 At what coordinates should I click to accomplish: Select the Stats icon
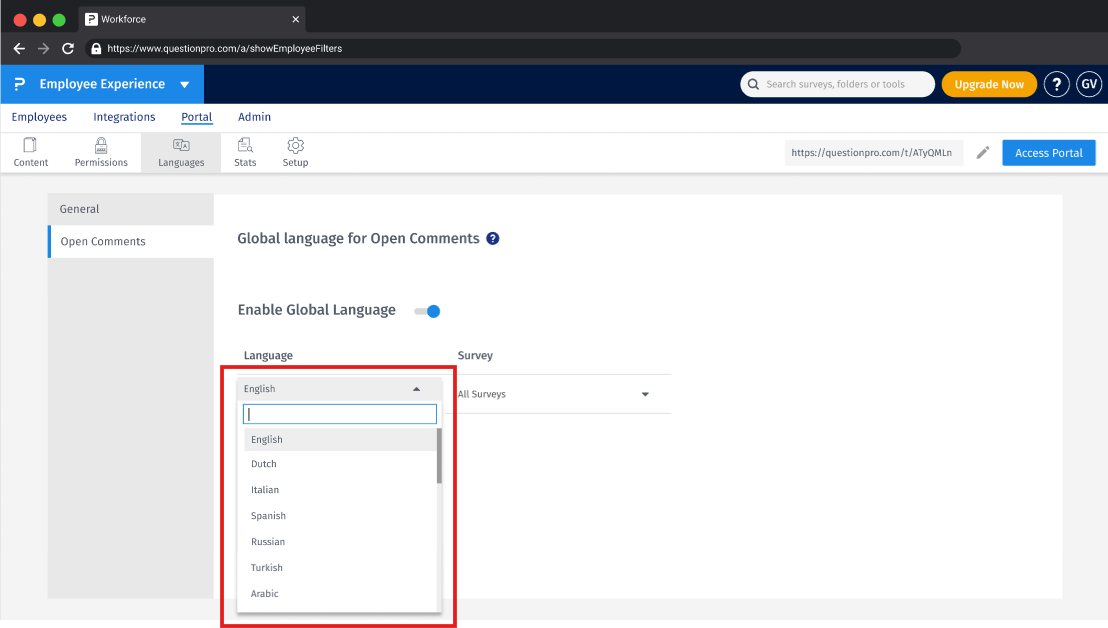pyautogui.click(x=245, y=146)
